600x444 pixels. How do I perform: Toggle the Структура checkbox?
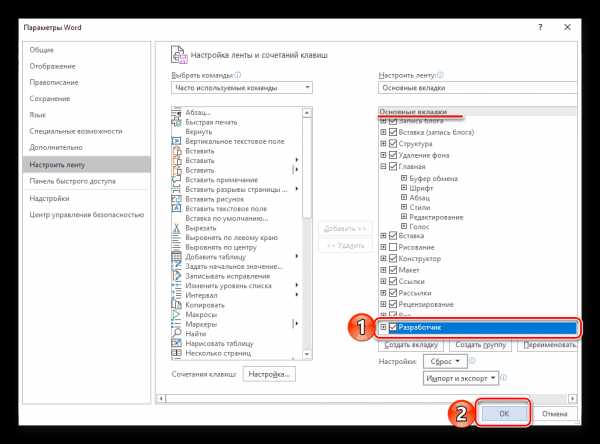393,144
